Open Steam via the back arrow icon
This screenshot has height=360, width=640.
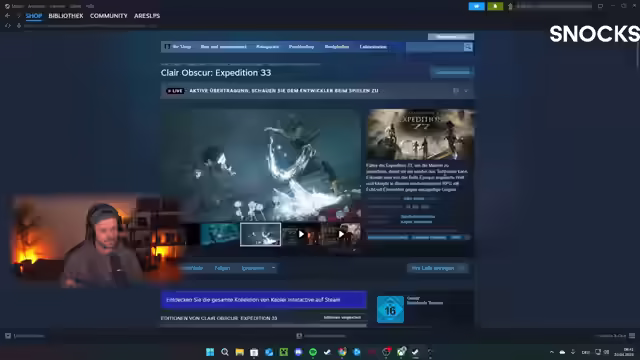pos(7,16)
